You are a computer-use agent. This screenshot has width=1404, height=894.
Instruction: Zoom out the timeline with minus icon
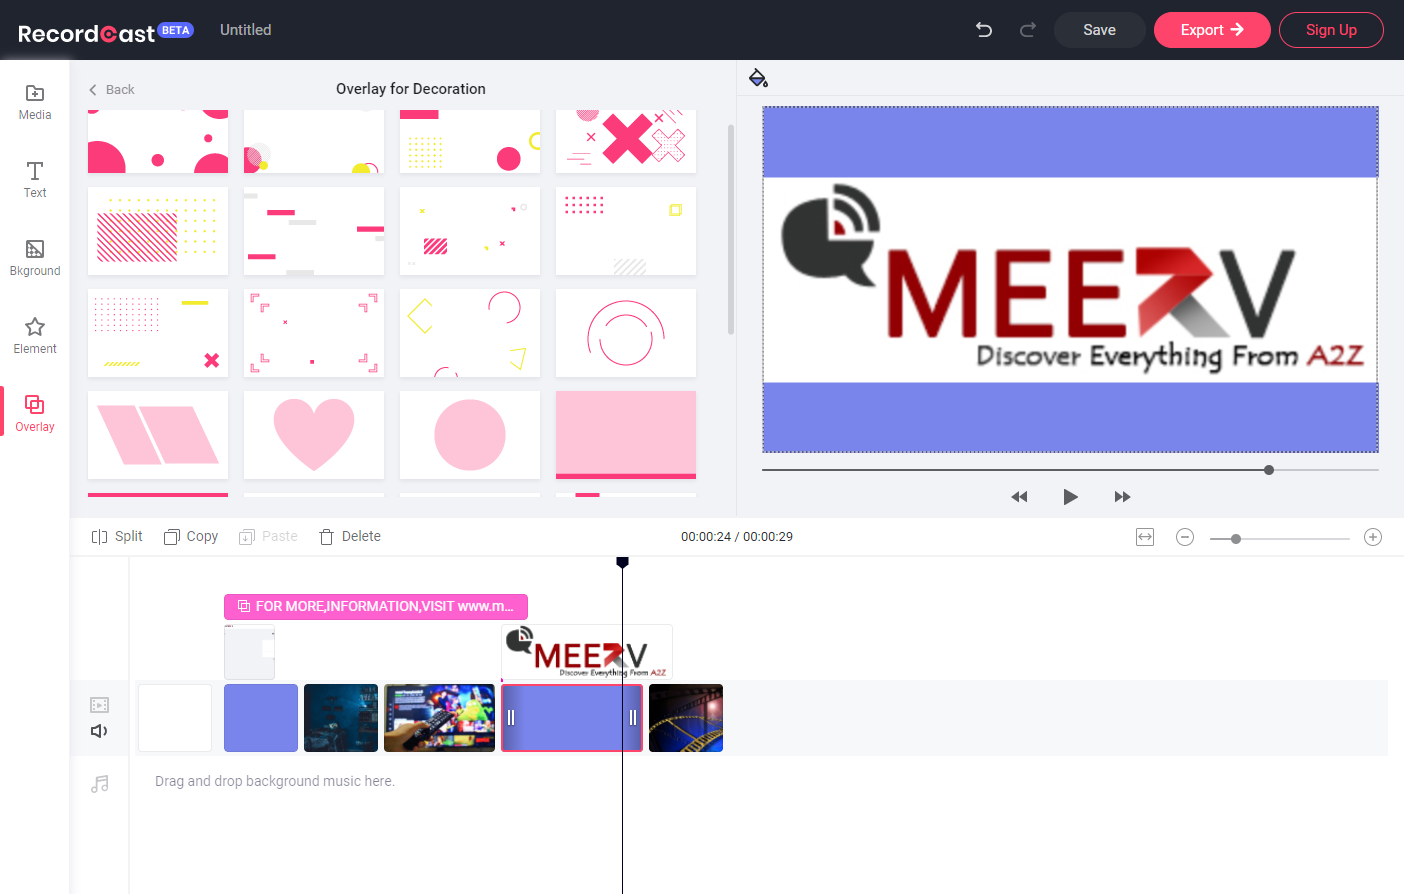[1185, 538]
